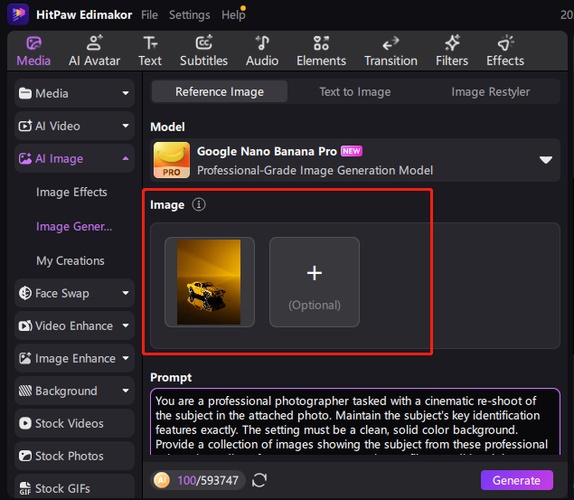Open the model selection dropdown arrow
This screenshot has width=574, height=500.
coord(545,160)
